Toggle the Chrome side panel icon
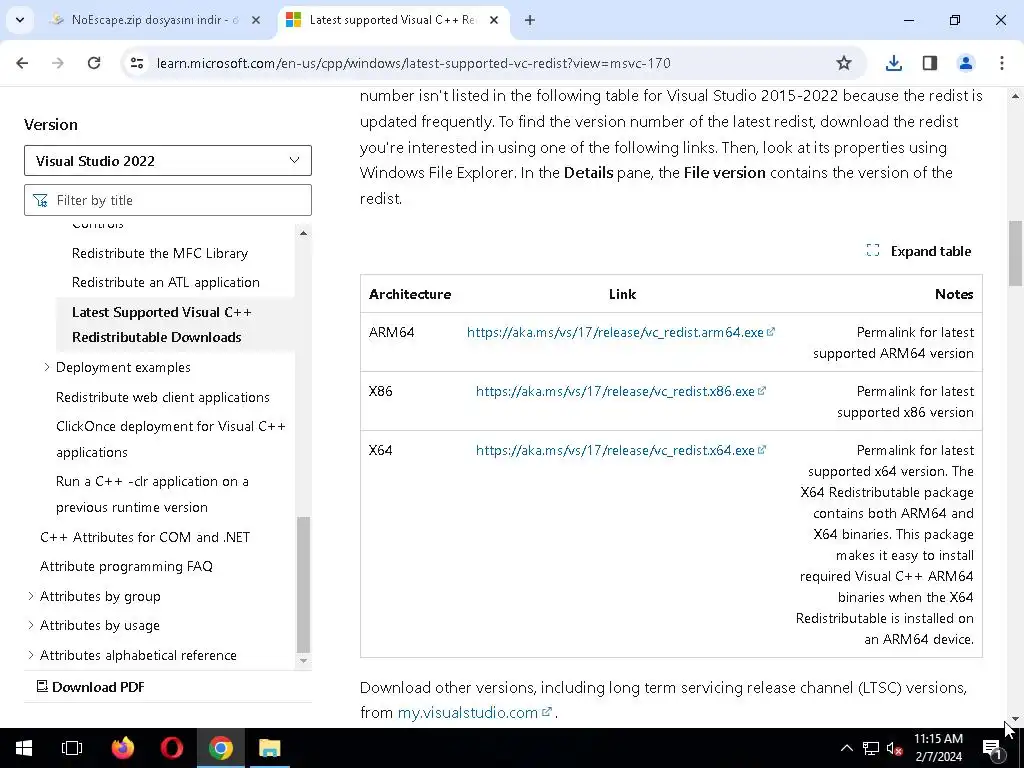 [929, 63]
